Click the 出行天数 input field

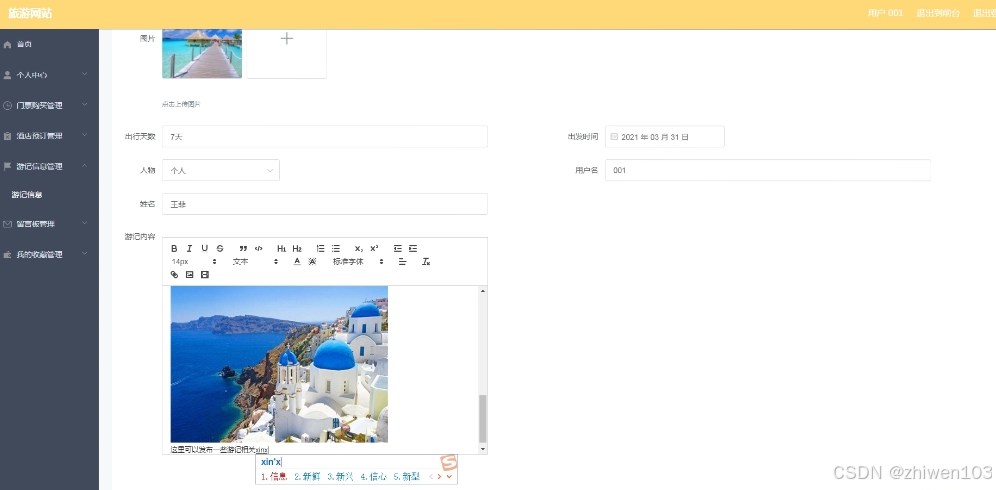pos(325,137)
